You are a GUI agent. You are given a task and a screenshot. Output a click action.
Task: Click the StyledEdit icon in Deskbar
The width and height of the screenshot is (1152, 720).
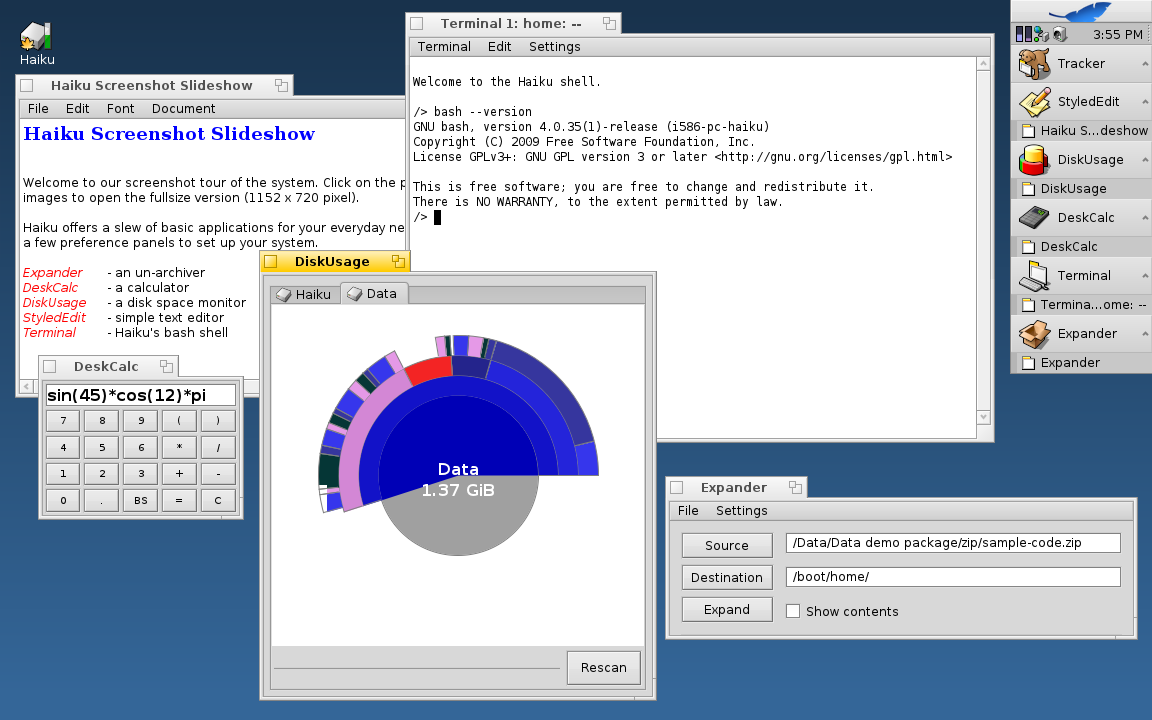click(1034, 102)
